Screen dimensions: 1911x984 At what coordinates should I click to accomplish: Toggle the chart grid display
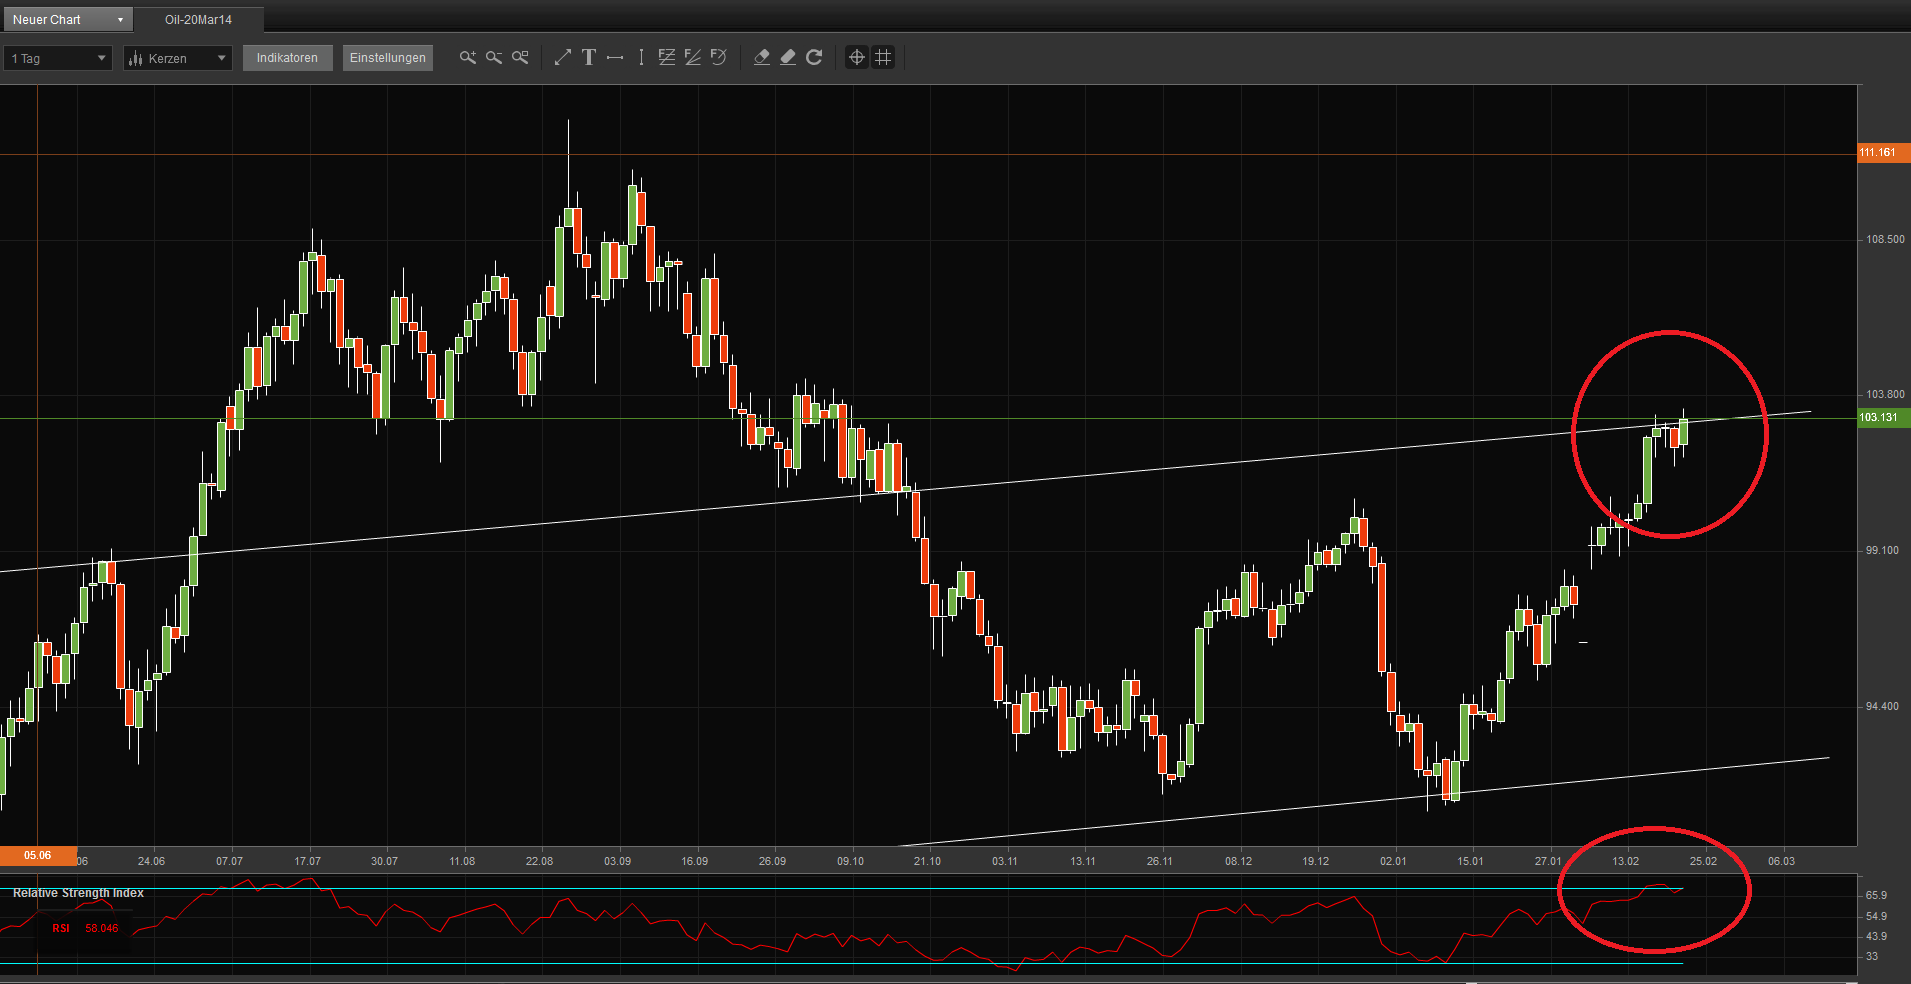[882, 57]
